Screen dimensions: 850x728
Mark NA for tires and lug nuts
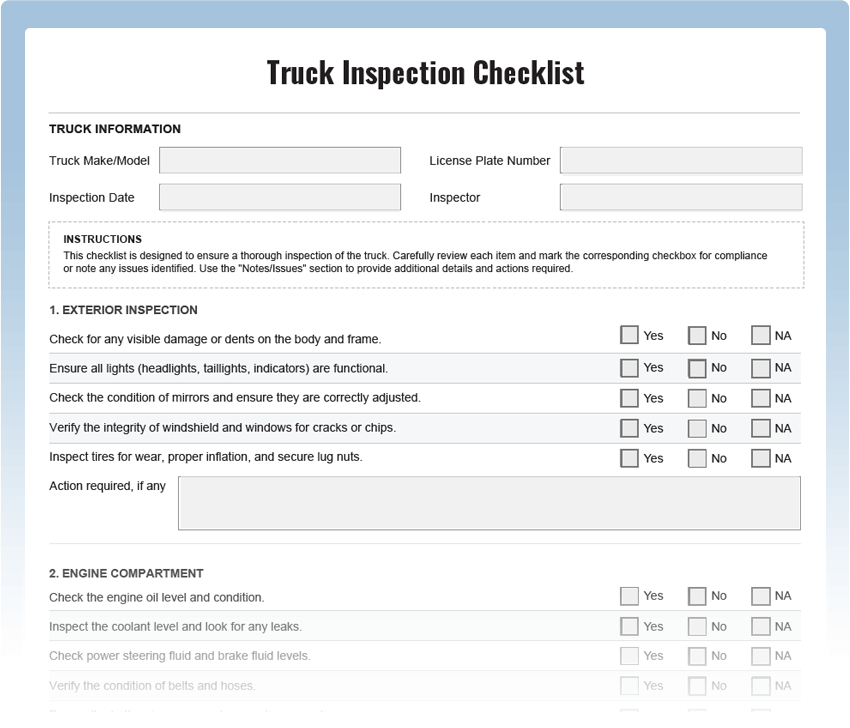point(761,458)
